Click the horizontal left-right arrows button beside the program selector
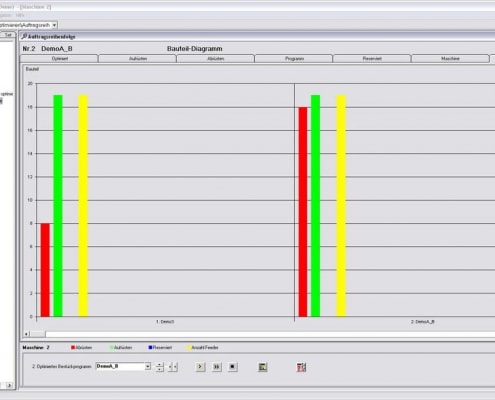The width and height of the screenshot is (495, 400). pos(173,367)
